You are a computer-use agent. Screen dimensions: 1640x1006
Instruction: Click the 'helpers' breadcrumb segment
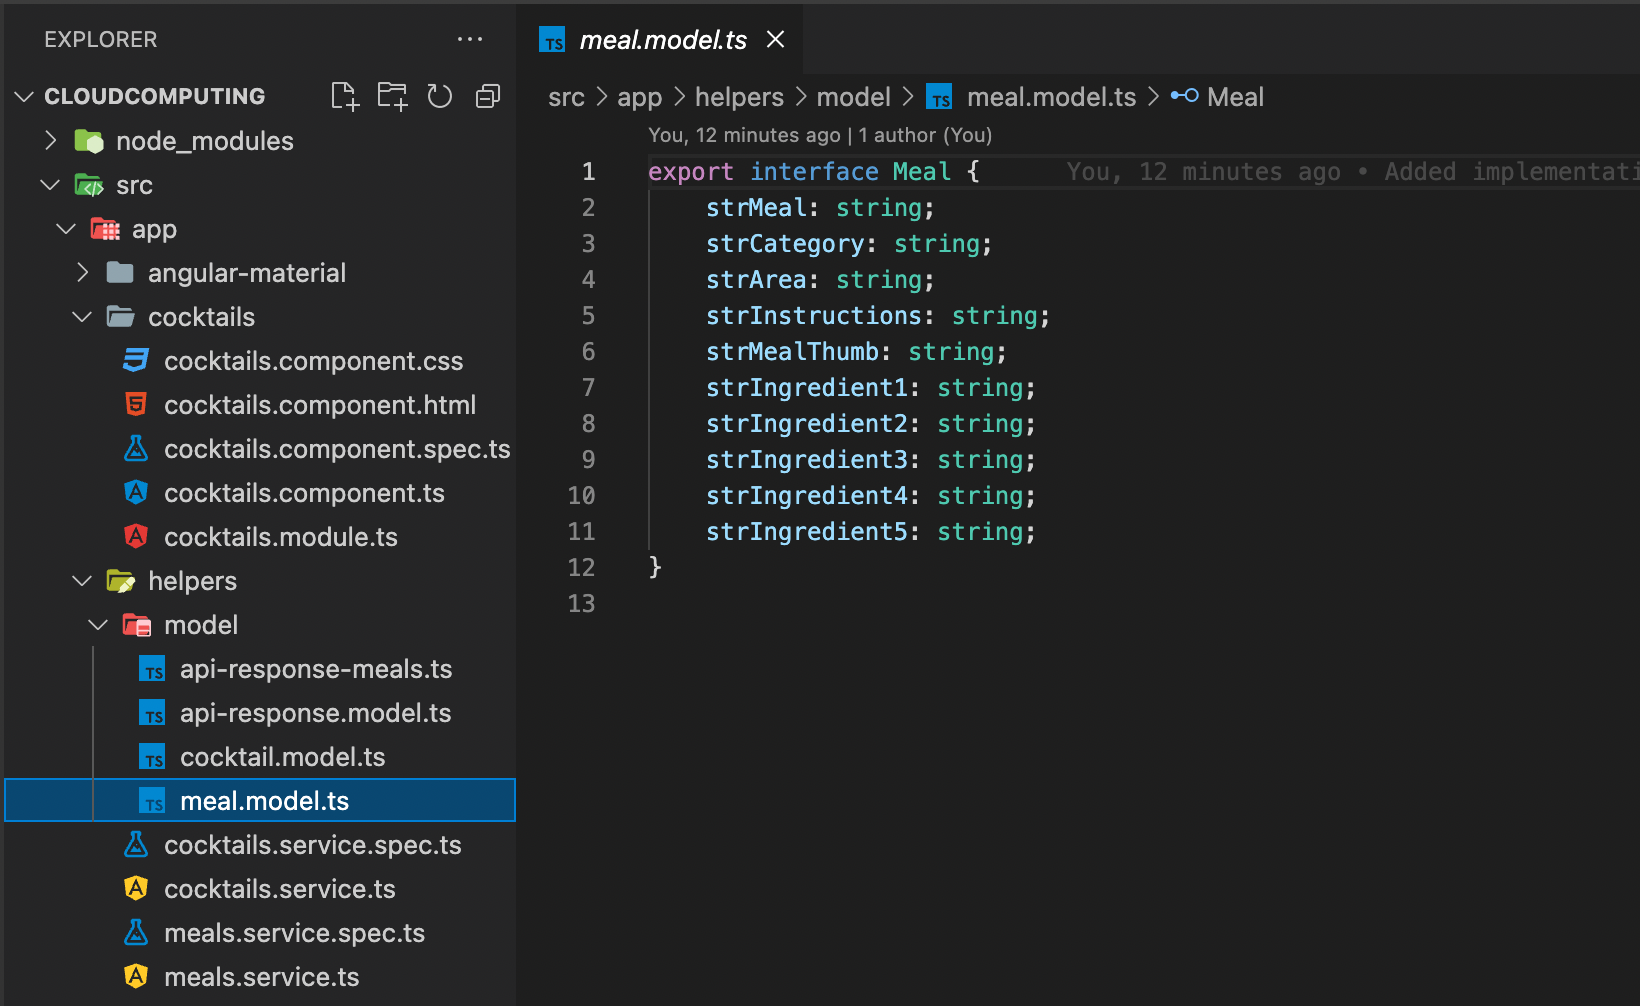[x=739, y=97]
